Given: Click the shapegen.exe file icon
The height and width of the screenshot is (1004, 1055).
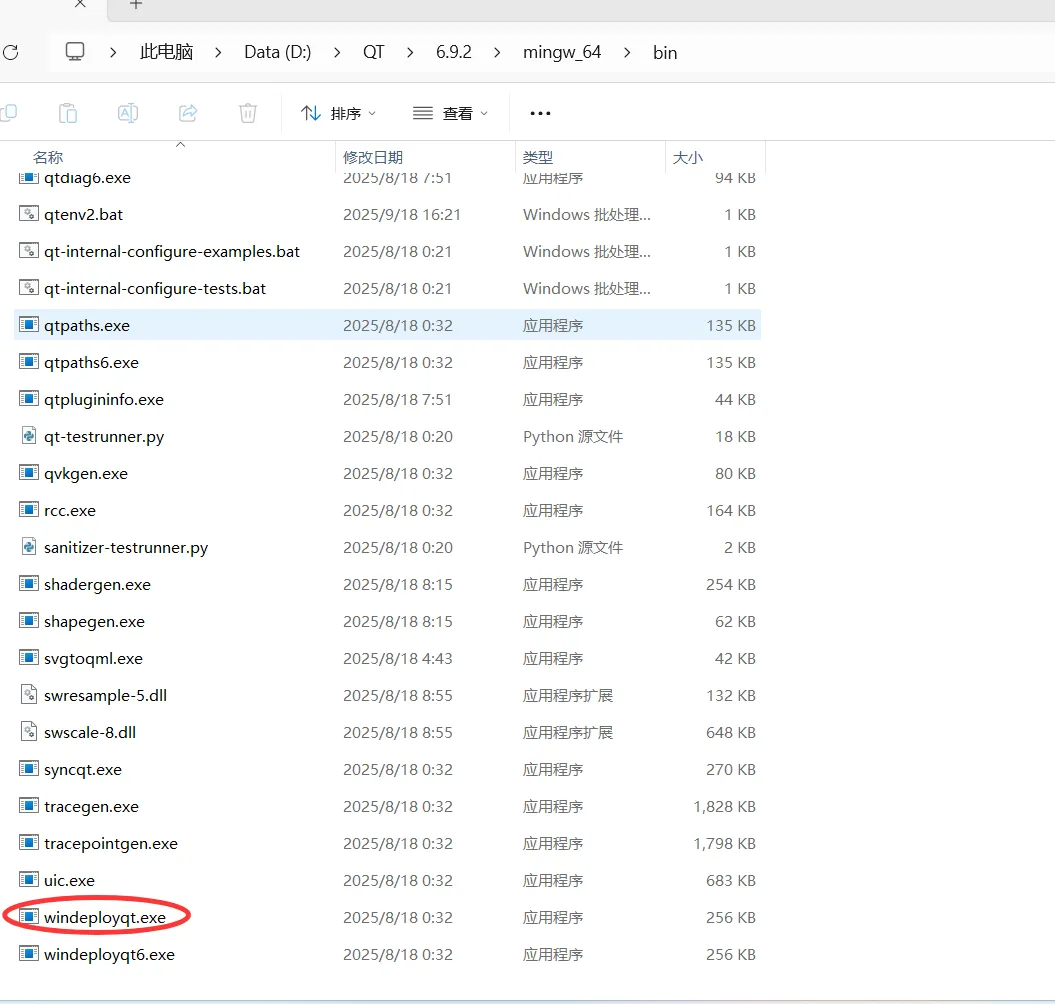Looking at the screenshot, I should coord(28,621).
